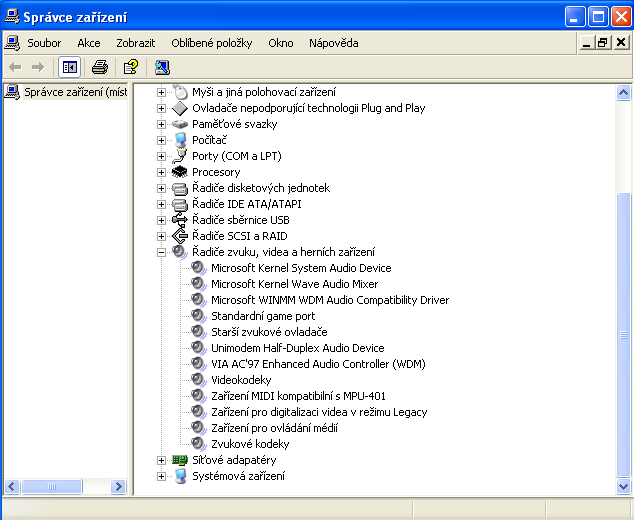Click the Properties/Help toolbar icon

tap(130, 67)
